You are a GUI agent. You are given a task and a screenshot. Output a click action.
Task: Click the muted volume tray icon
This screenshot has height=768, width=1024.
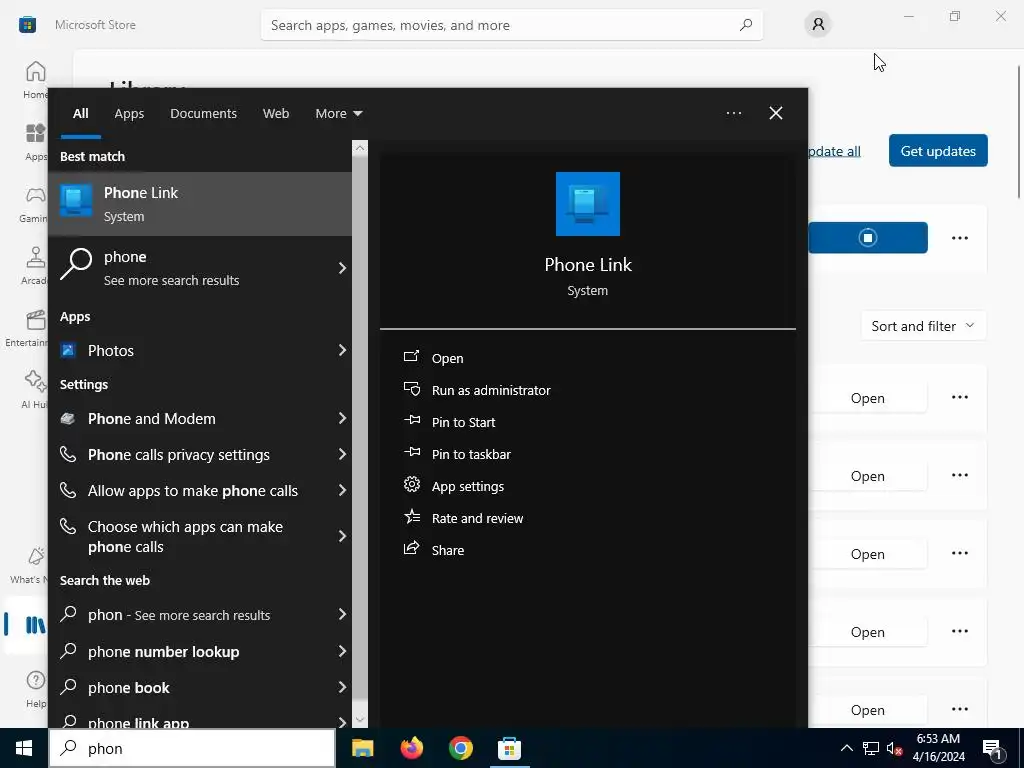[x=894, y=748]
